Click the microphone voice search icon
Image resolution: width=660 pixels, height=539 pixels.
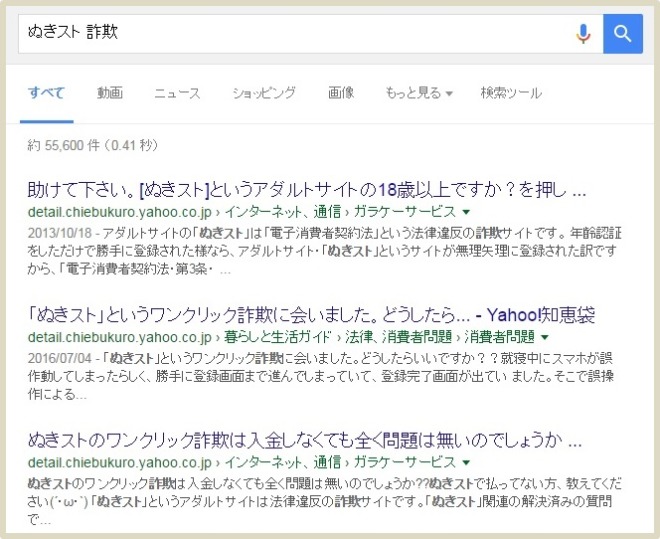click(x=583, y=34)
